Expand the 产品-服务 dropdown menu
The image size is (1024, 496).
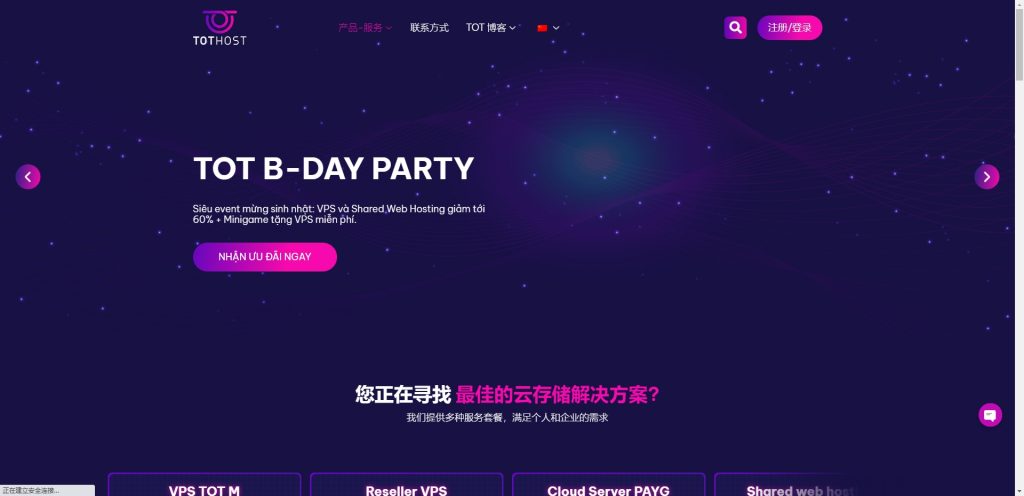click(x=365, y=28)
